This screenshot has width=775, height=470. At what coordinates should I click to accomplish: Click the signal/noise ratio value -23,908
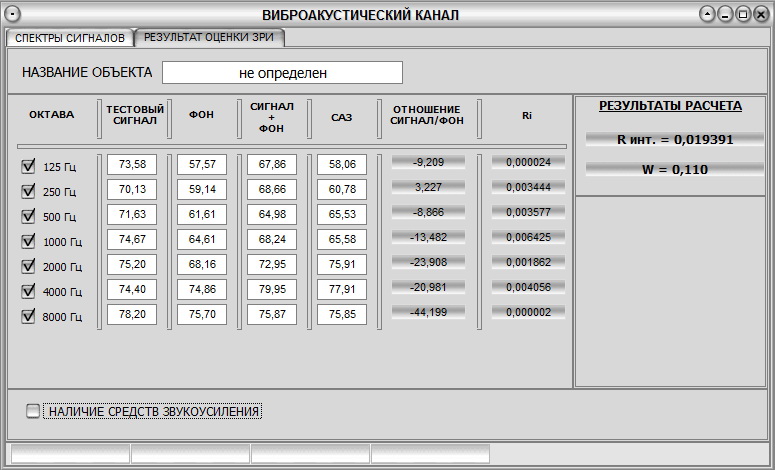click(428, 262)
